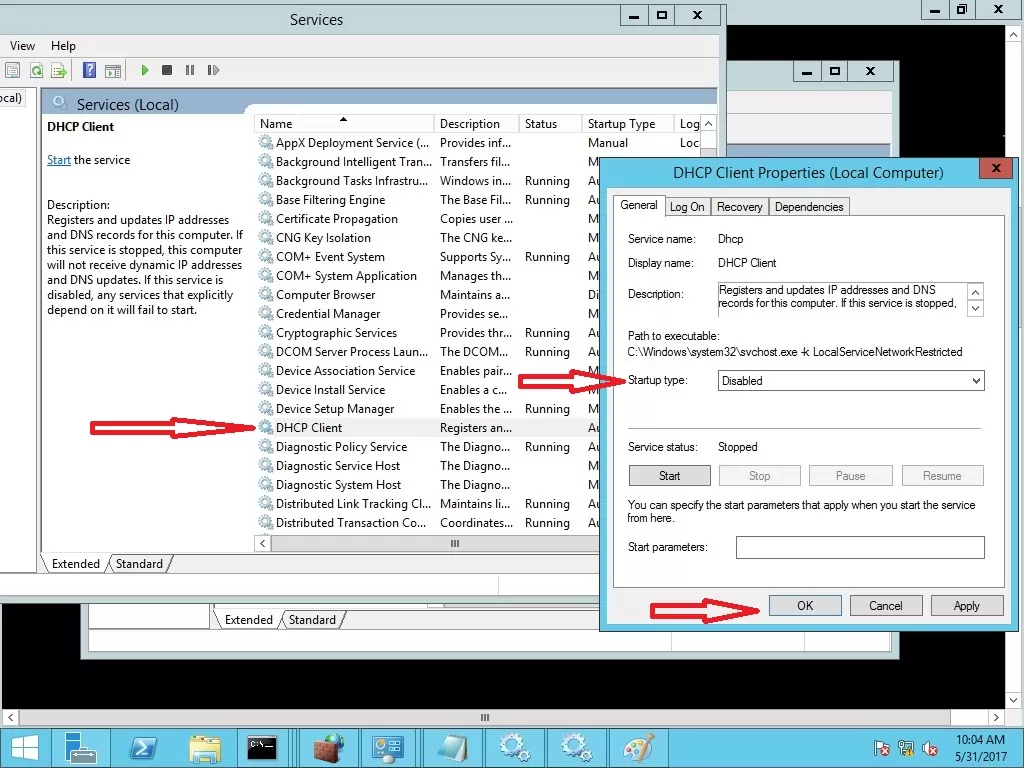The width and height of the screenshot is (1024, 768).
Task: Click Cancel in DHCP Client Properties
Action: pyautogui.click(x=886, y=605)
